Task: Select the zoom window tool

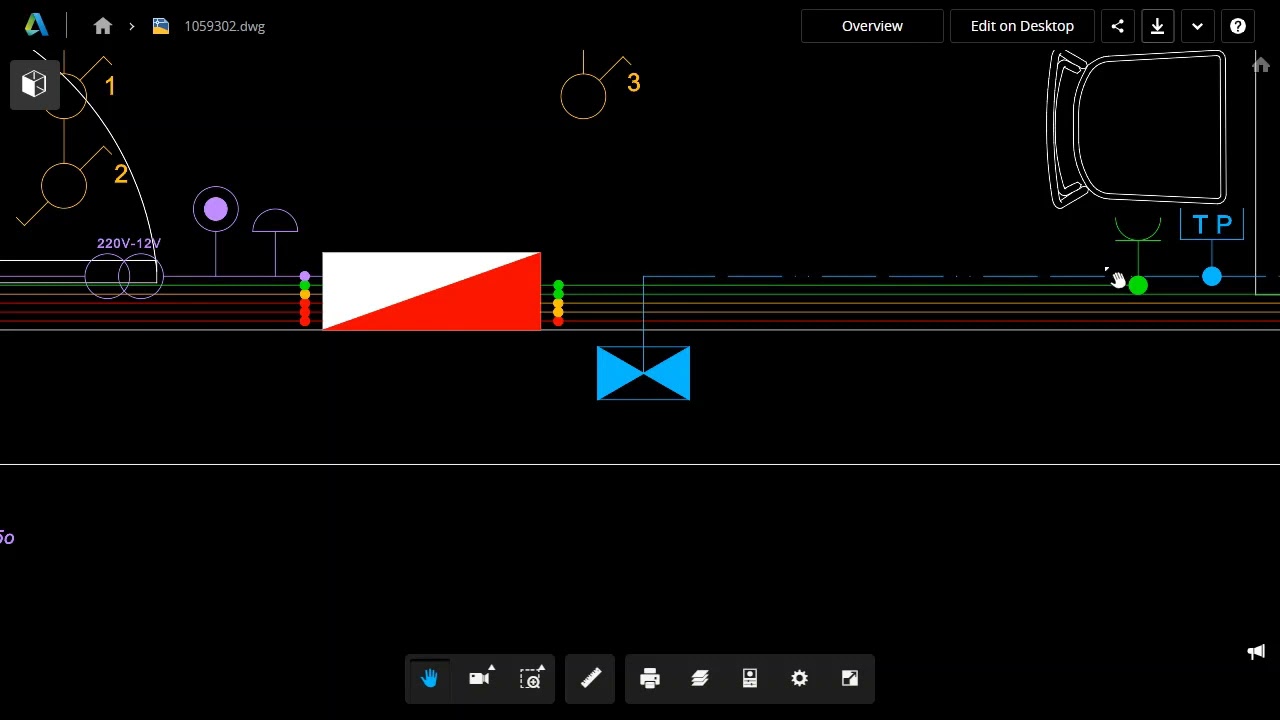Action: (x=531, y=679)
